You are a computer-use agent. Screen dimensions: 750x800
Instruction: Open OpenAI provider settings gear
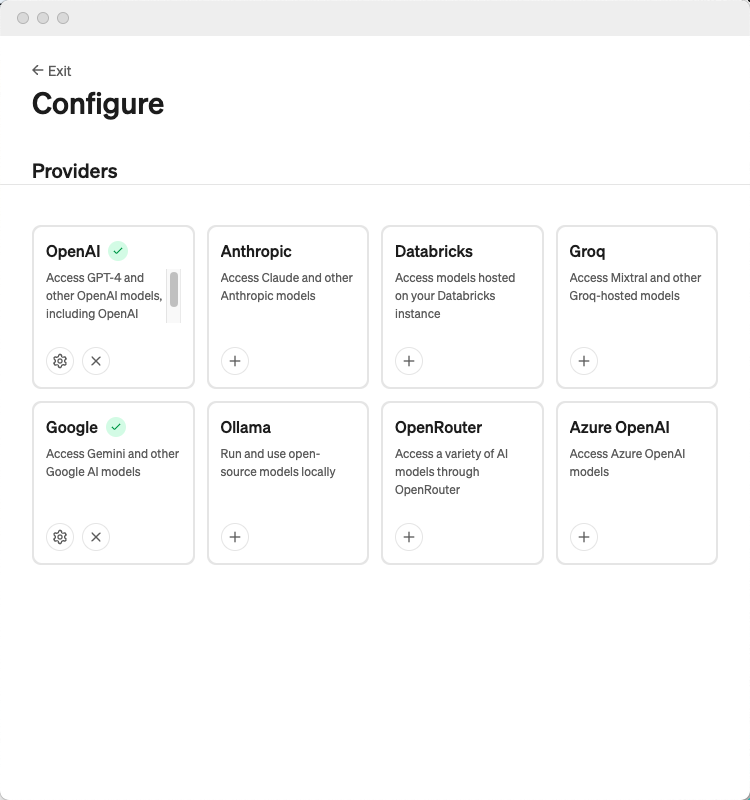pos(60,361)
